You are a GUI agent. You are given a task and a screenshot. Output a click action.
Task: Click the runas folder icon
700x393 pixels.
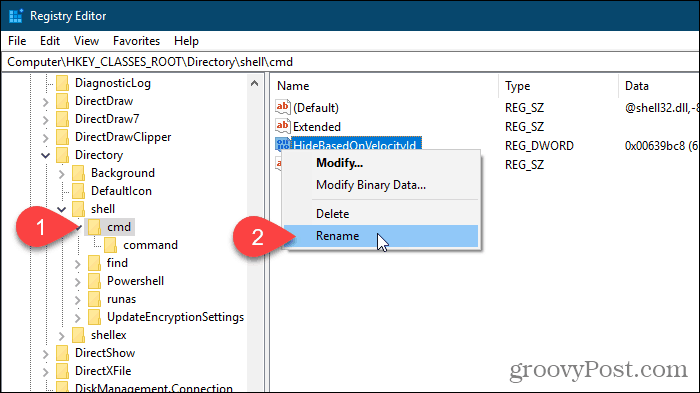[95, 299]
